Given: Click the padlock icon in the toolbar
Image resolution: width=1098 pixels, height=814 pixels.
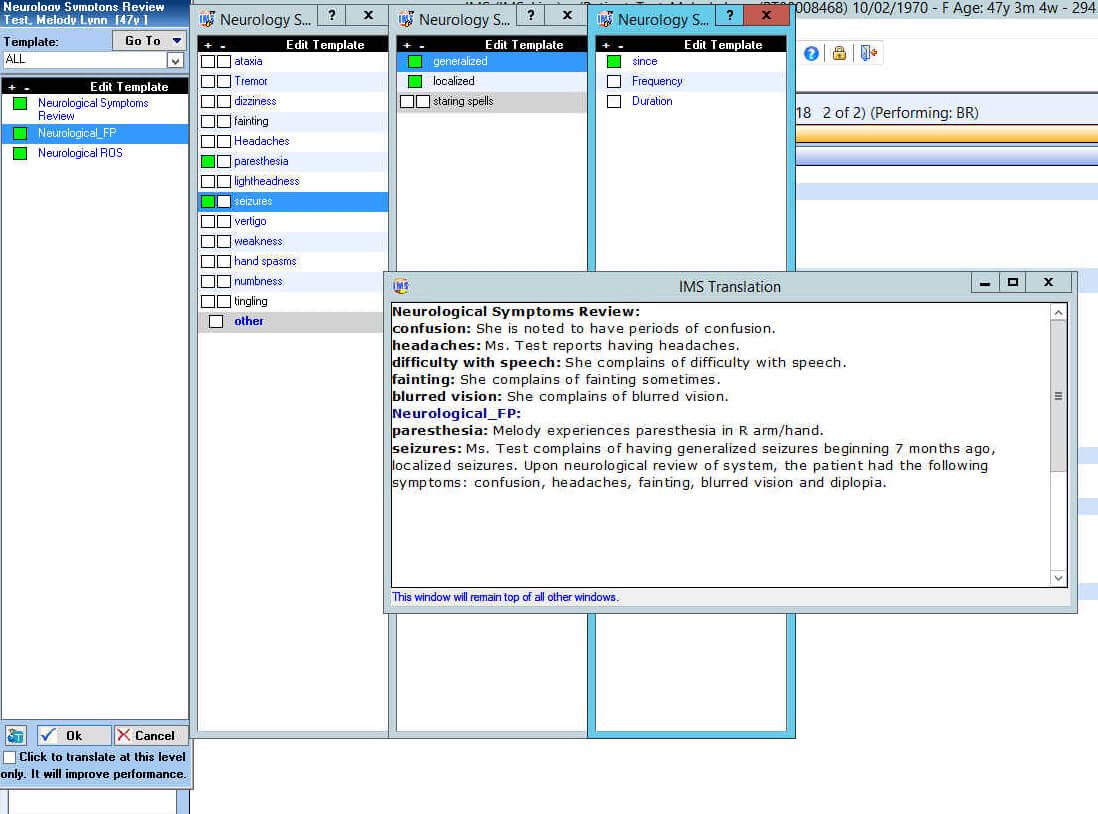Looking at the screenshot, I should tap(839, 53).
